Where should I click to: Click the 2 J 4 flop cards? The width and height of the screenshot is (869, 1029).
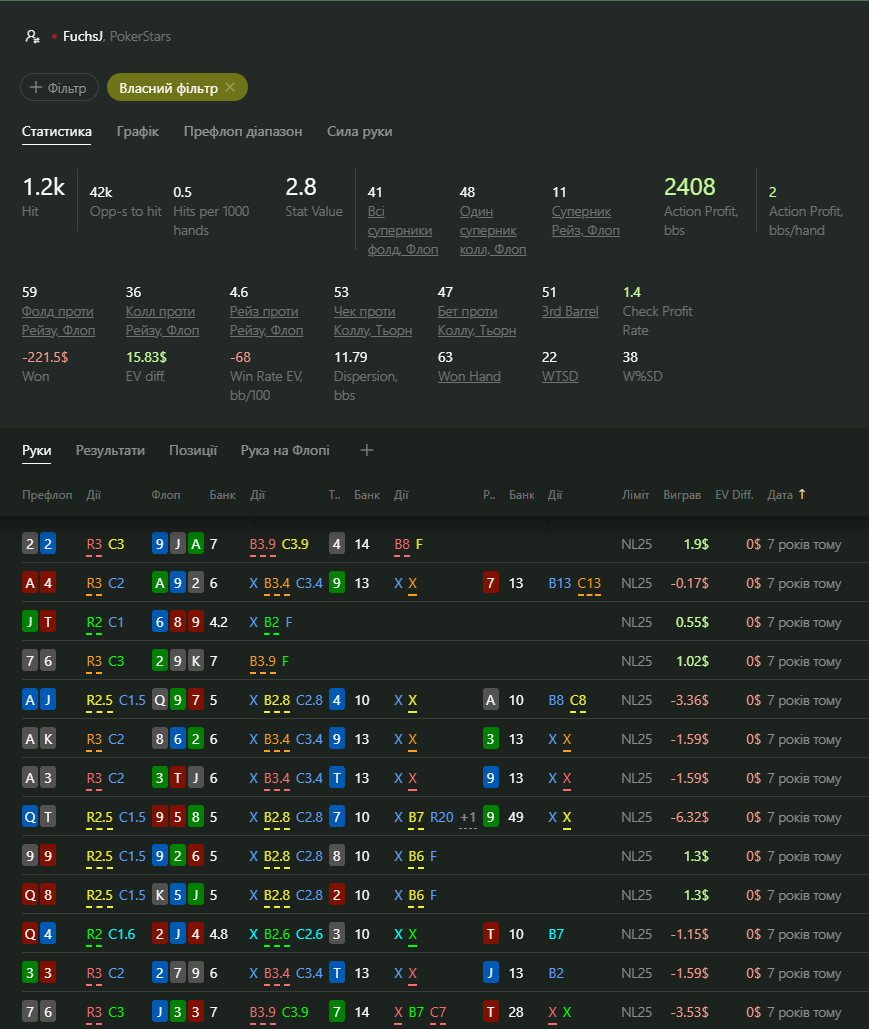click(177, 934)
